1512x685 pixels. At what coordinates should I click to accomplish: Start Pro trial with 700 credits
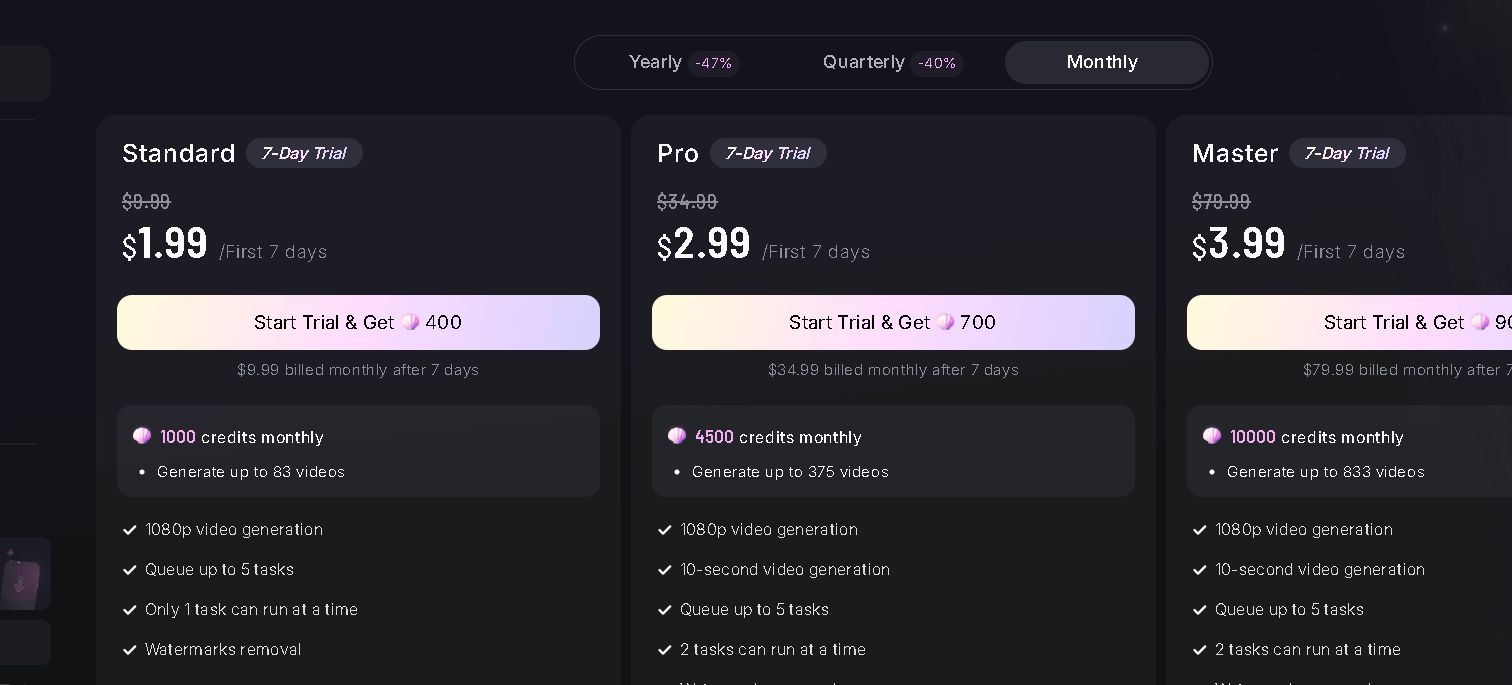pyautogui.click(x=893, y=322)
